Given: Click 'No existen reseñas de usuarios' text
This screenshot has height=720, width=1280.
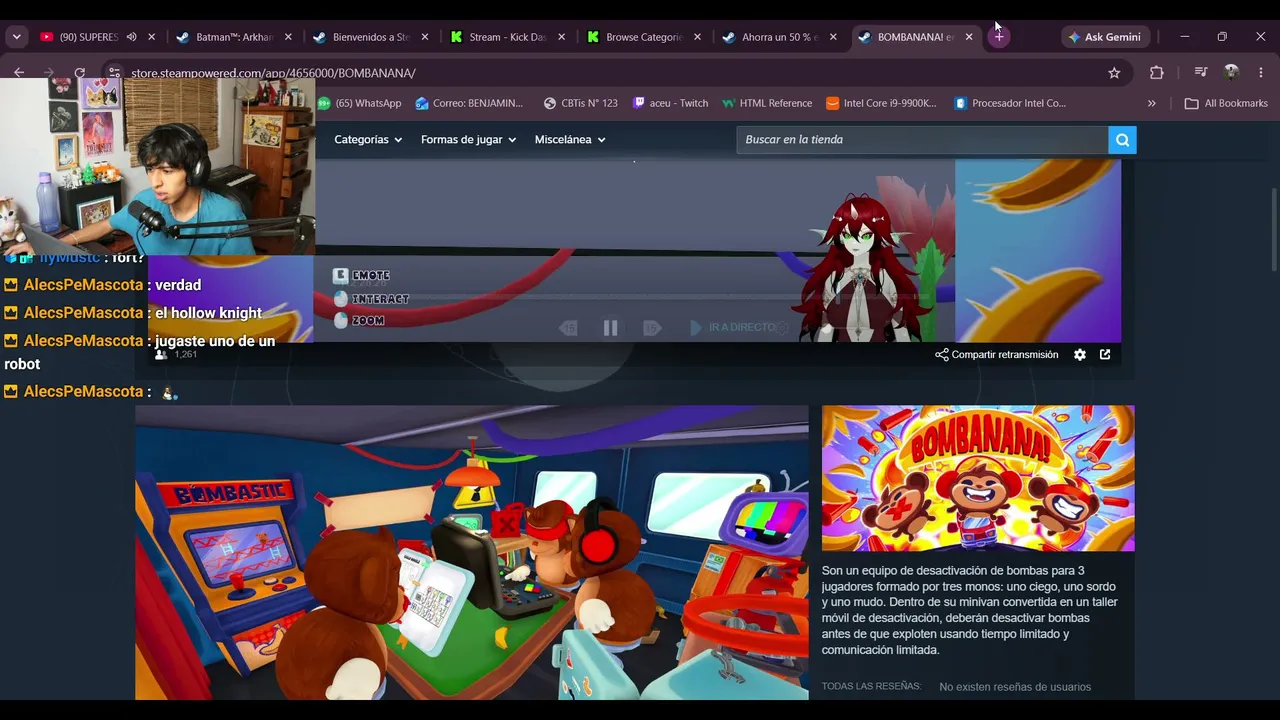Looking at the screenshot, I should coord(1015,687).
